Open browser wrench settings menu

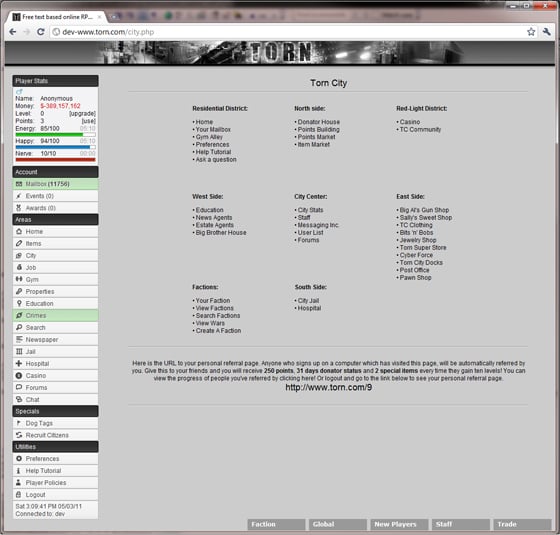coord(547,32)
